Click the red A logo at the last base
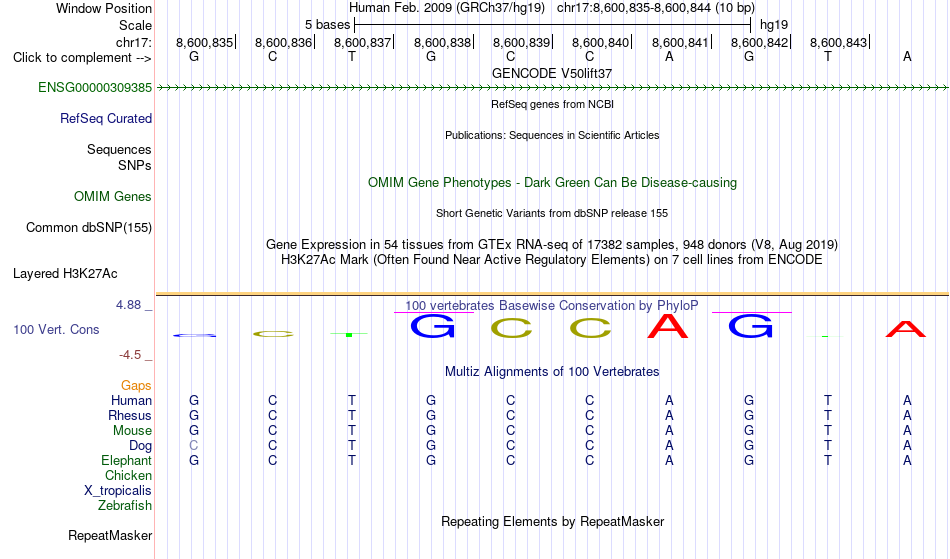The height and width of the screenshot is (559, 950). click(x=906, y=329)
